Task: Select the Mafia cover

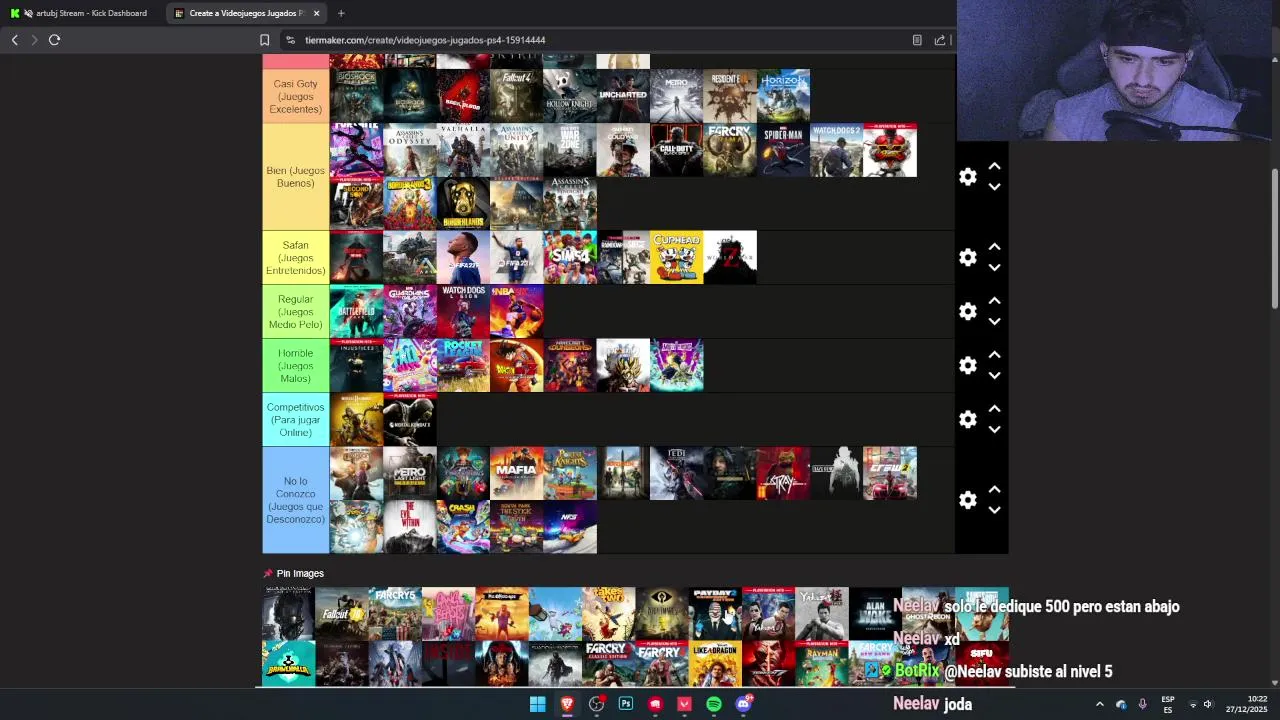Action: [x=516, y=473]
